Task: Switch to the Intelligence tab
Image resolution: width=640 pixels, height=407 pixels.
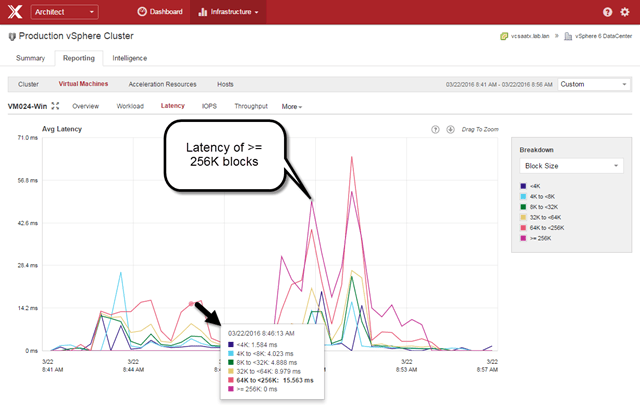Action: (x=129, y=58)
